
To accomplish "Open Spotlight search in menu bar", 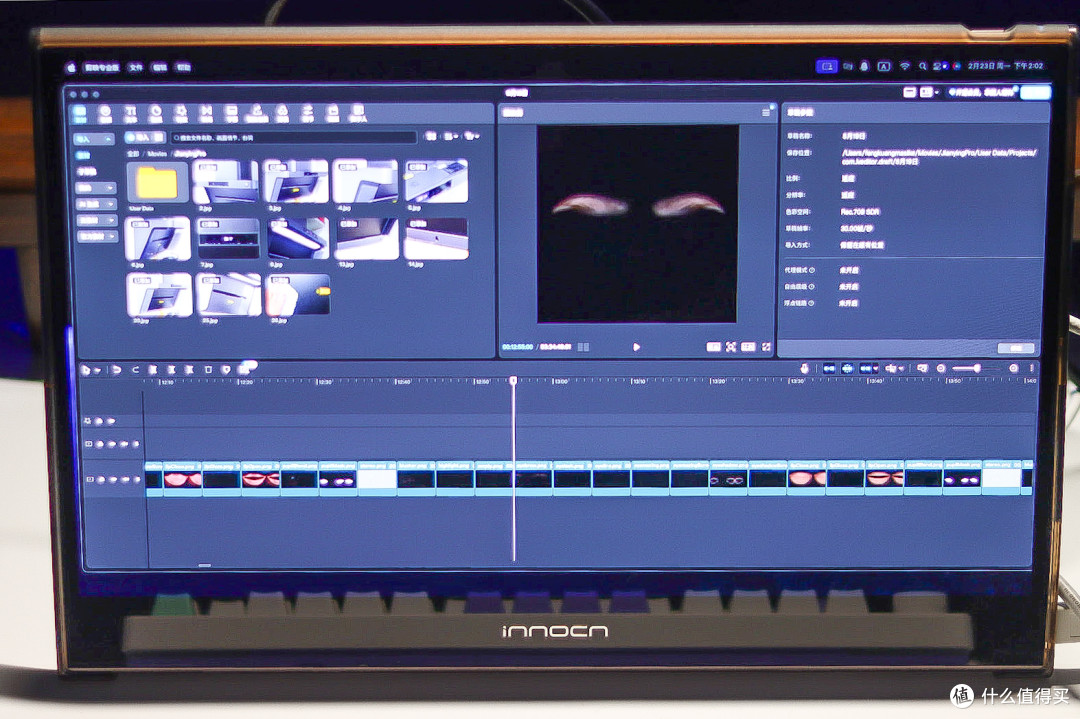I will [x=922, y=66].
